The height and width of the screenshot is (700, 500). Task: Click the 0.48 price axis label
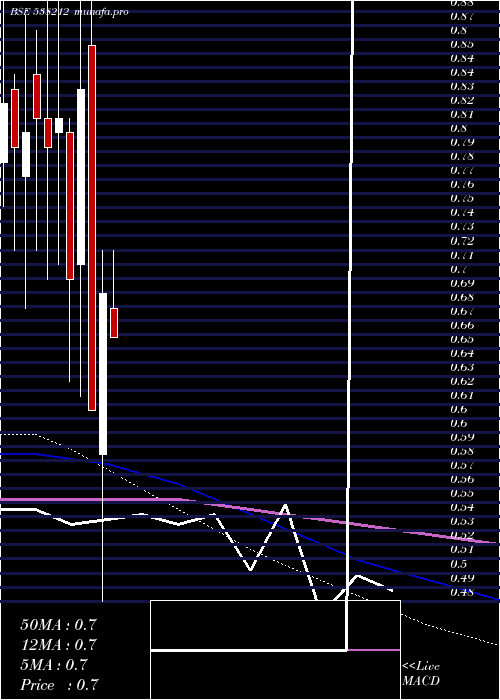pyautogui.click(x=462, y=592)
